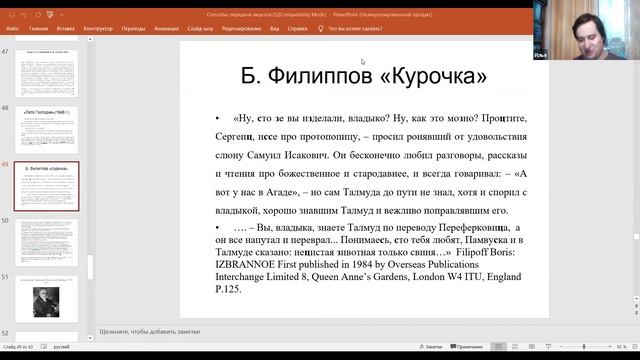
Task: Open the Файл menu
Action: coord(12,29)
